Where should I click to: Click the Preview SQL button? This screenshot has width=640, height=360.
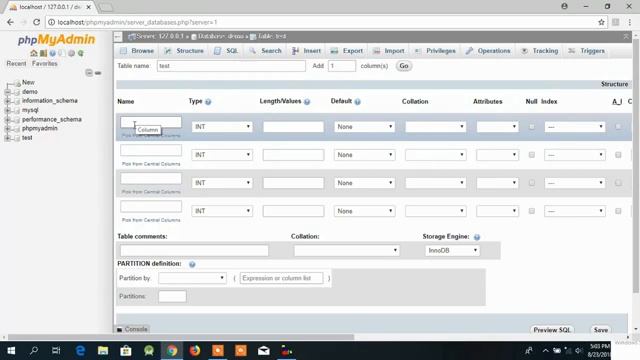pyautogui.click(x=552, y=330)
